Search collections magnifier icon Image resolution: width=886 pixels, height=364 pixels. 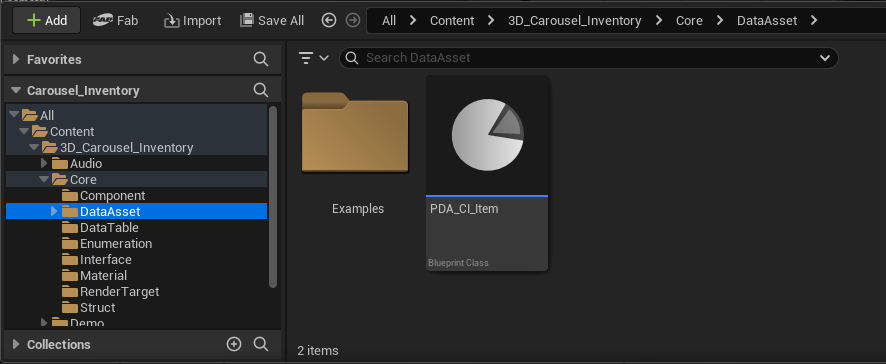click(x=260, y=344)
